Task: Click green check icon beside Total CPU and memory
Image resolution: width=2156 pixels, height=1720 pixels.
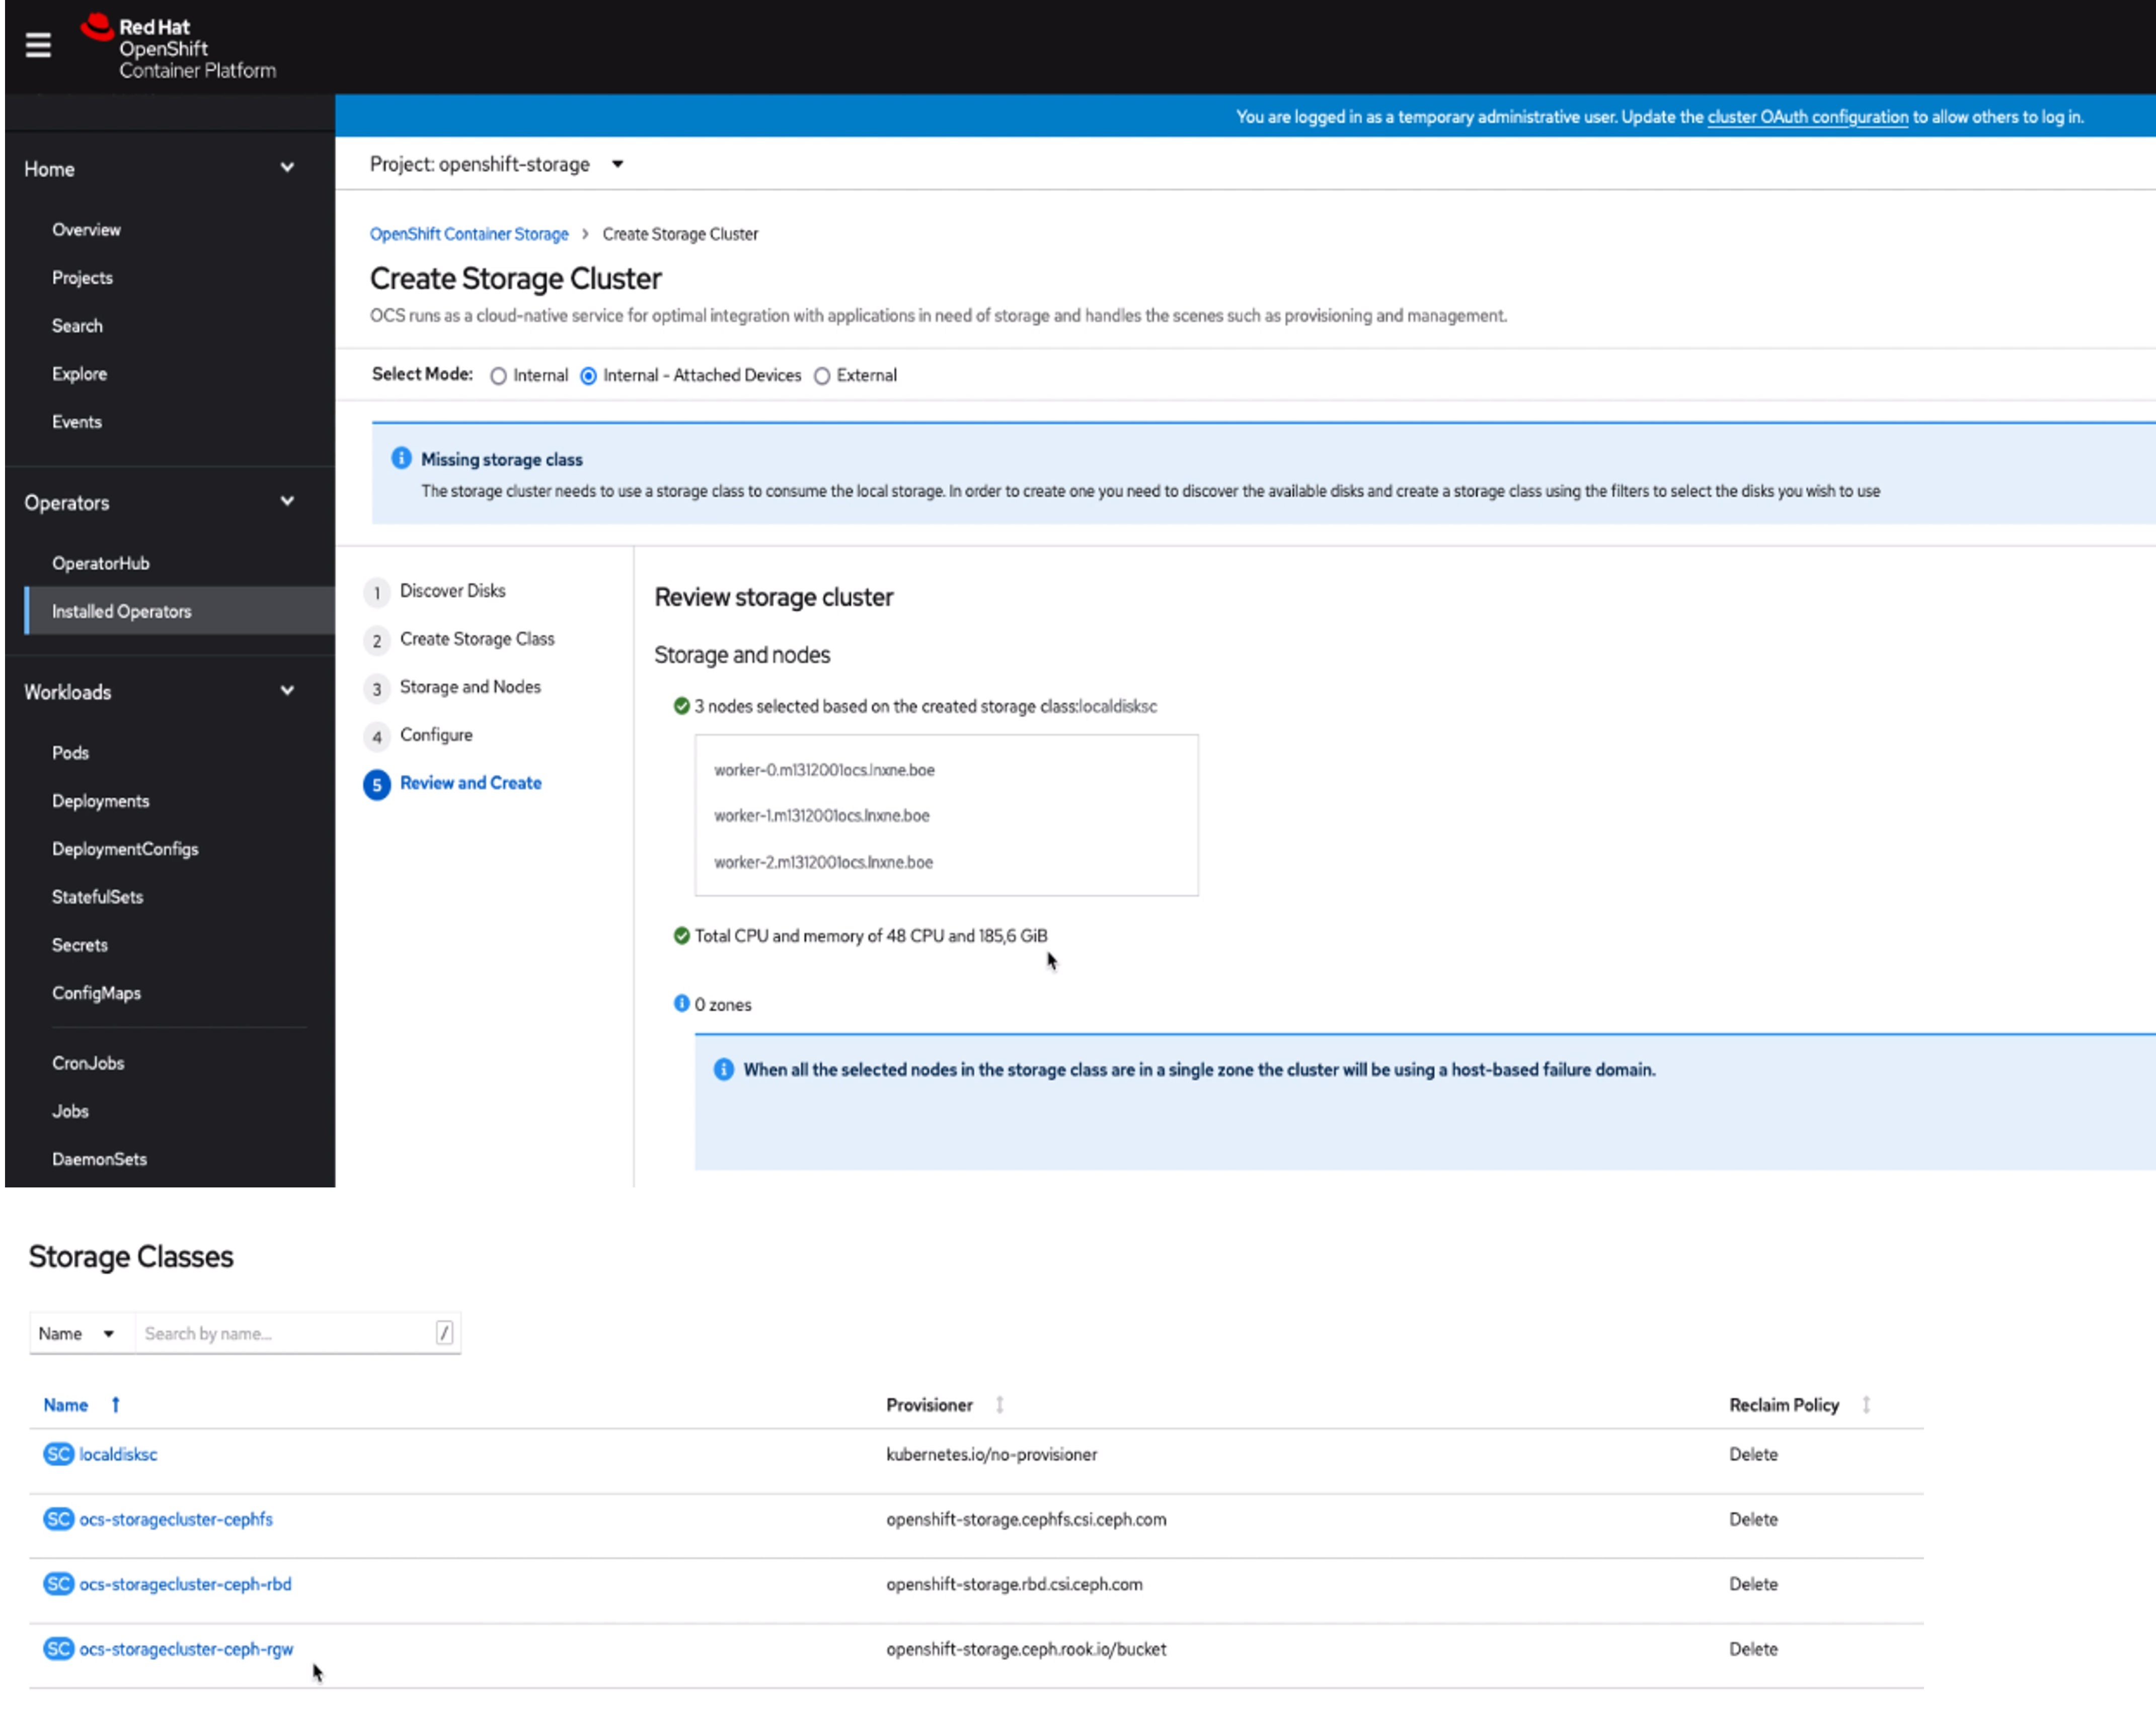Action: (x=681, y=935)
